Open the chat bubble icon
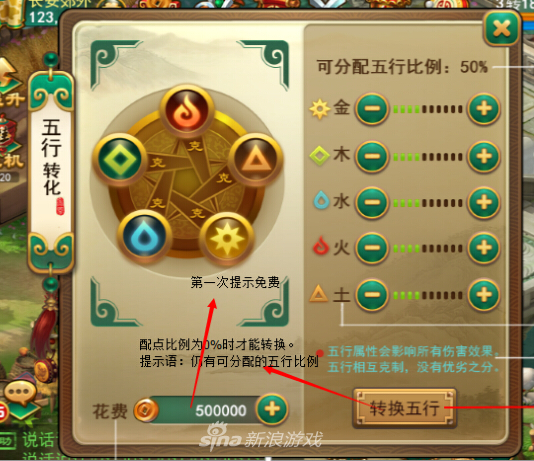Image resolution: width=534 pixels, height=461 pixels. point(19,393)
